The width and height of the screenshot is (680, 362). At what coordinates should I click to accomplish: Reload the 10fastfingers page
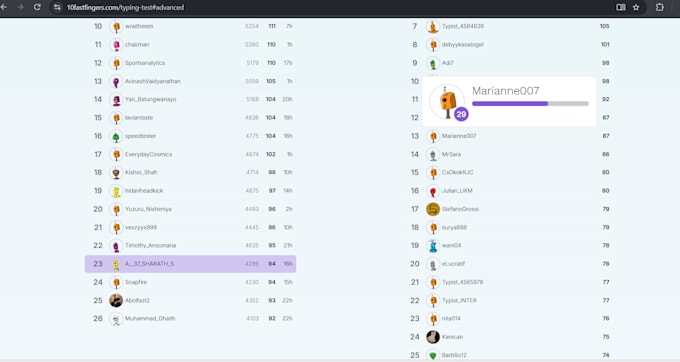[37, 7]
